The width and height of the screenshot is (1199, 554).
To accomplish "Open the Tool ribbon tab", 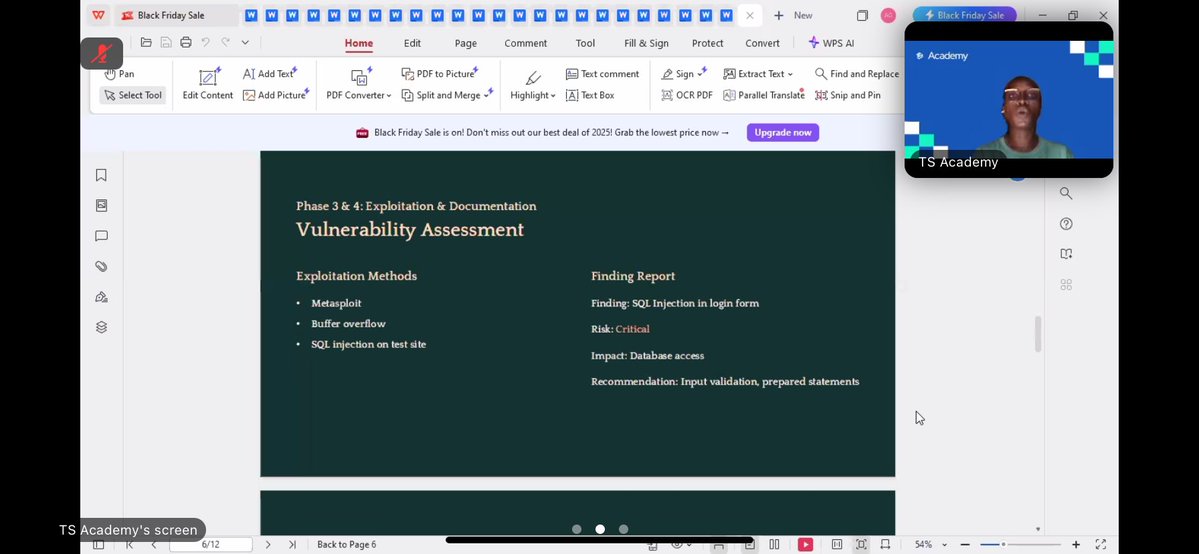I will (x=585, y=44).
